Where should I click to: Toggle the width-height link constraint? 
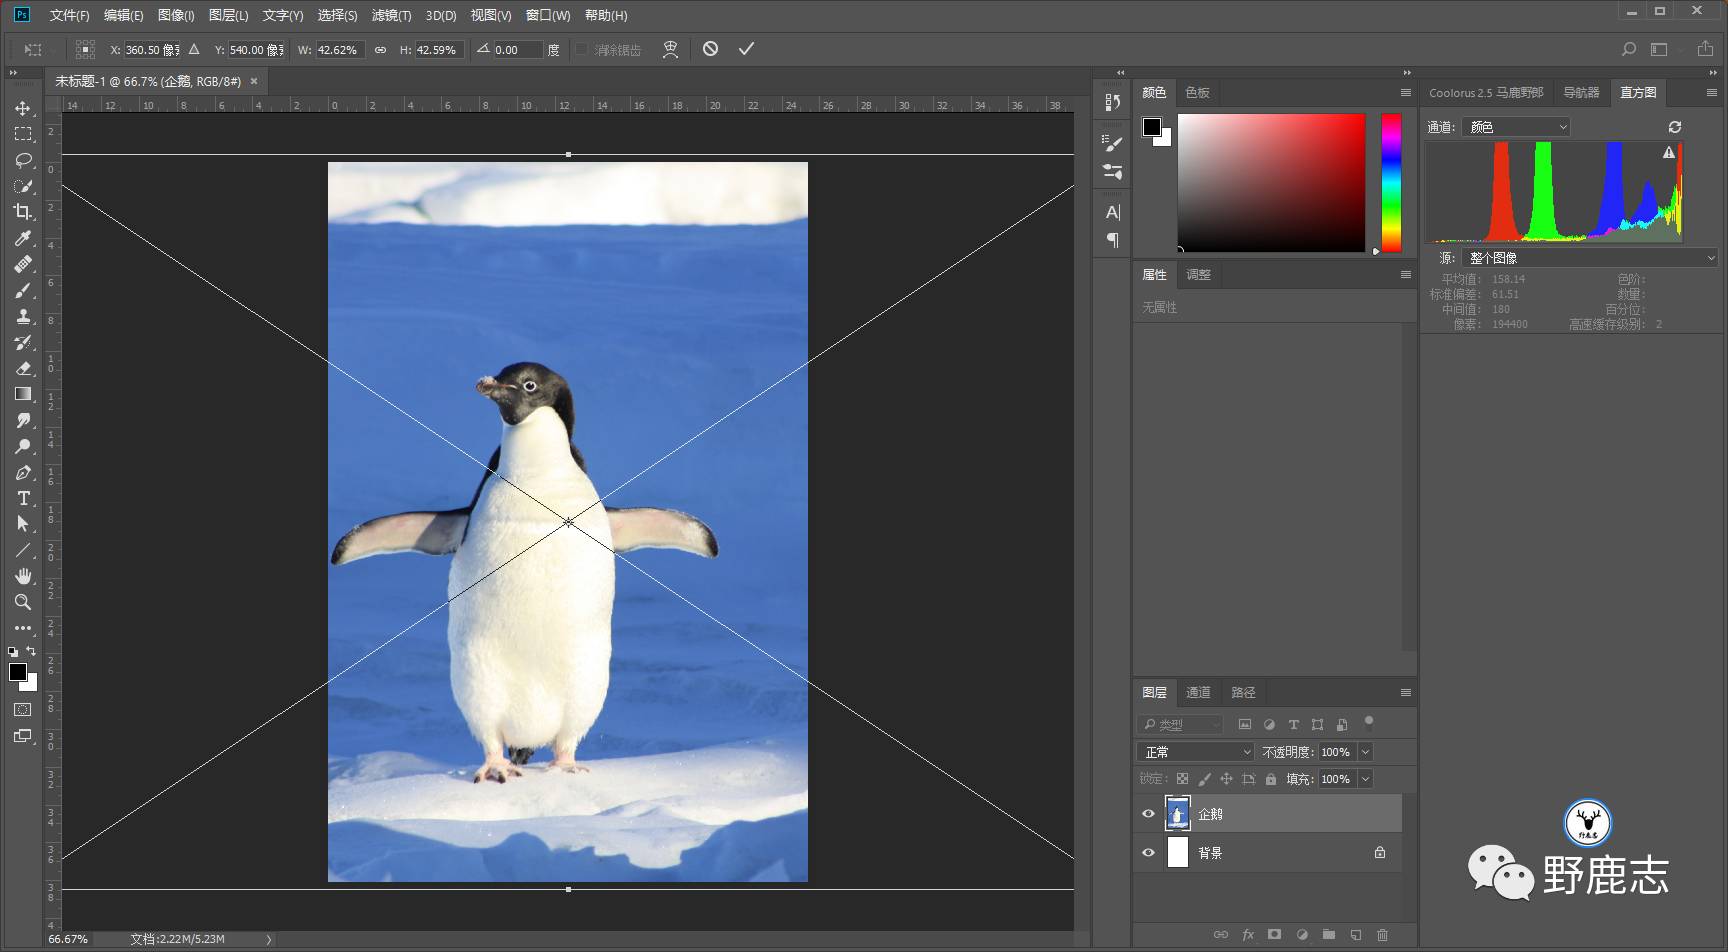tap(380, 50)
